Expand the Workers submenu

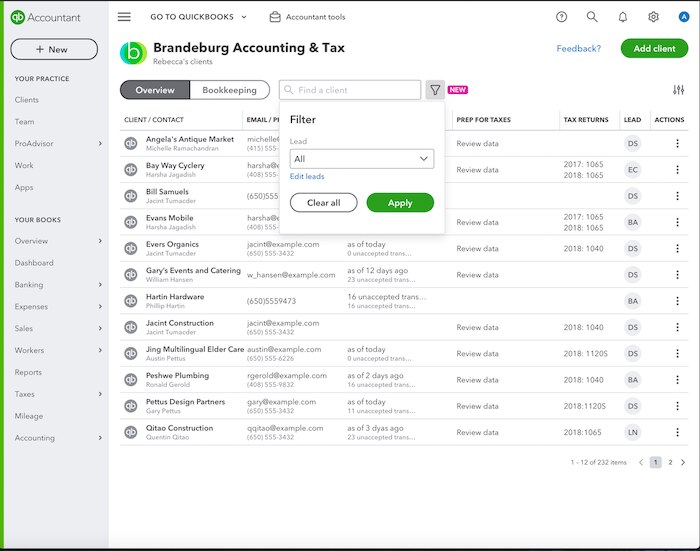(100, 350)
